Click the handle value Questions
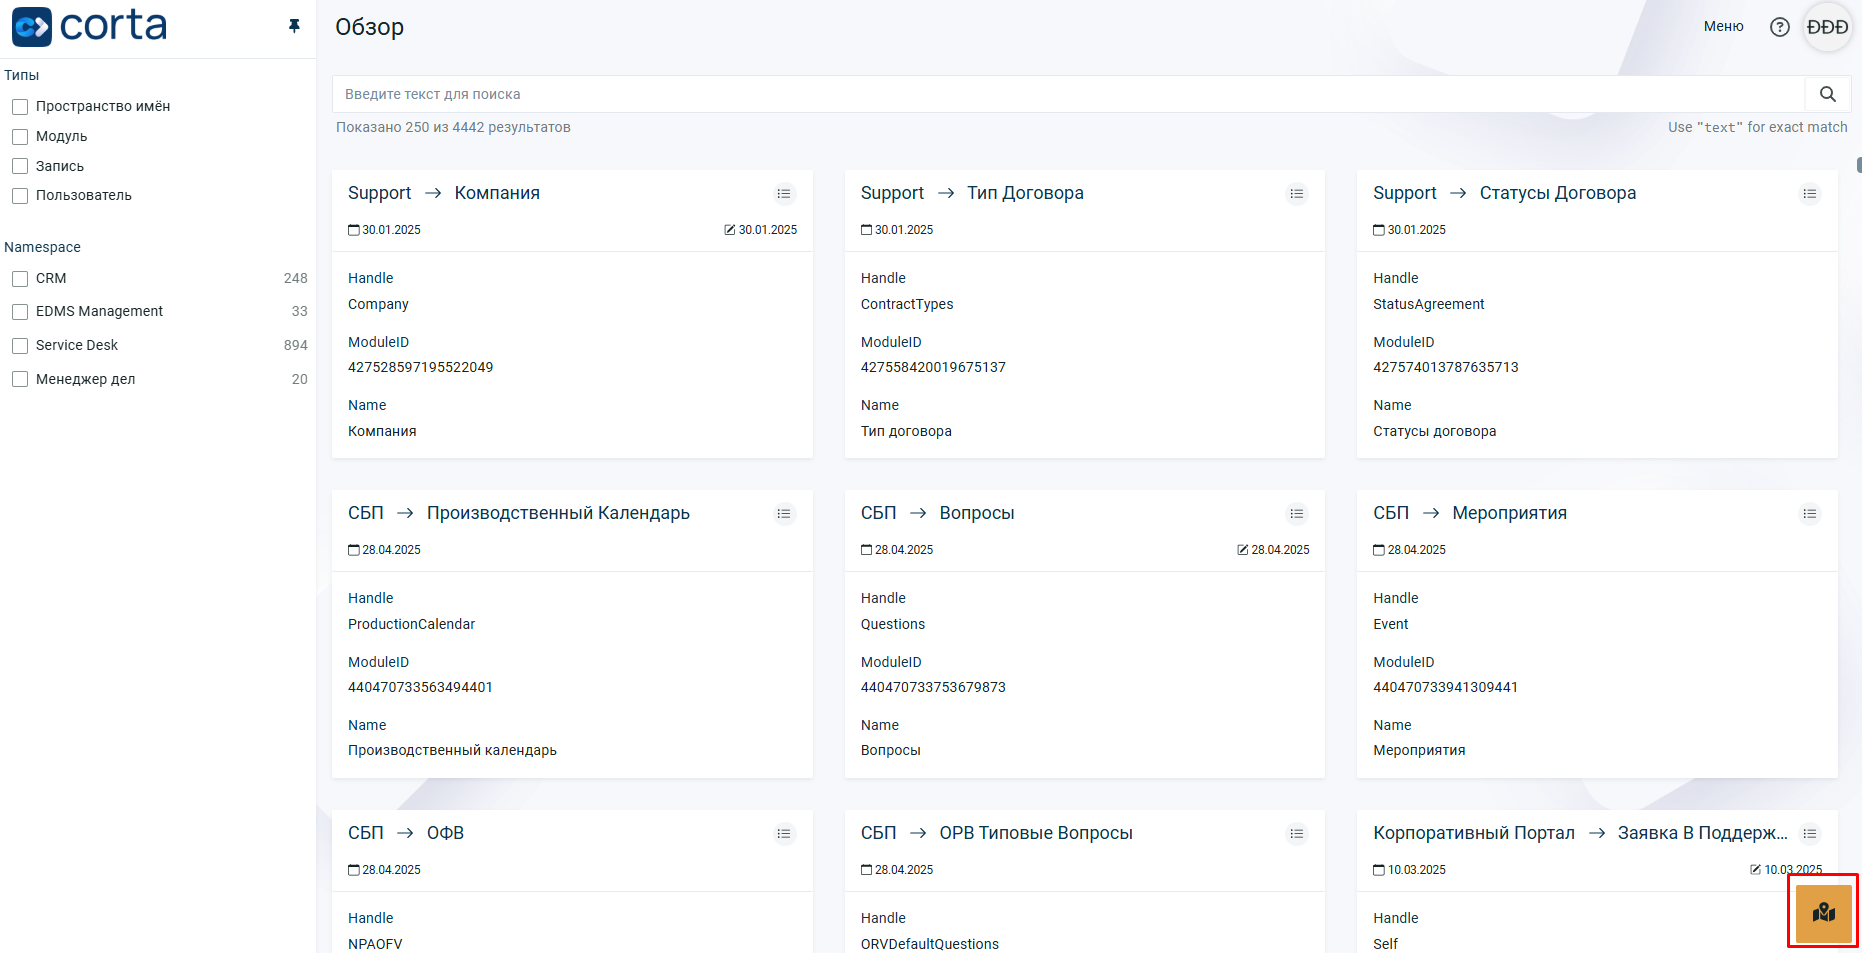The width and height of the screenshot is (1862, 953). (x=893, y=624)
